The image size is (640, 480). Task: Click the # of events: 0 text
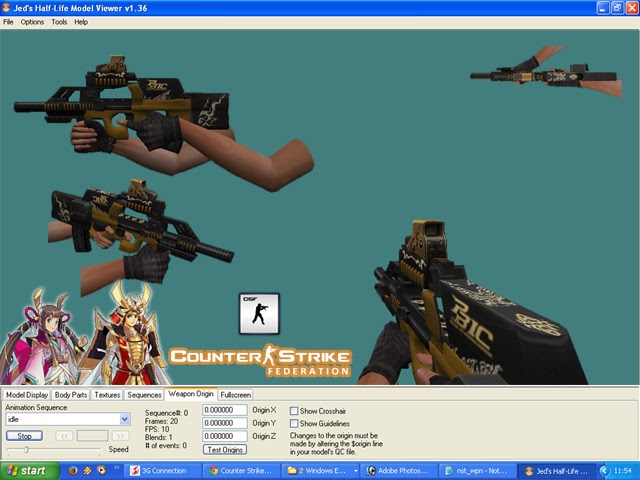166,445
